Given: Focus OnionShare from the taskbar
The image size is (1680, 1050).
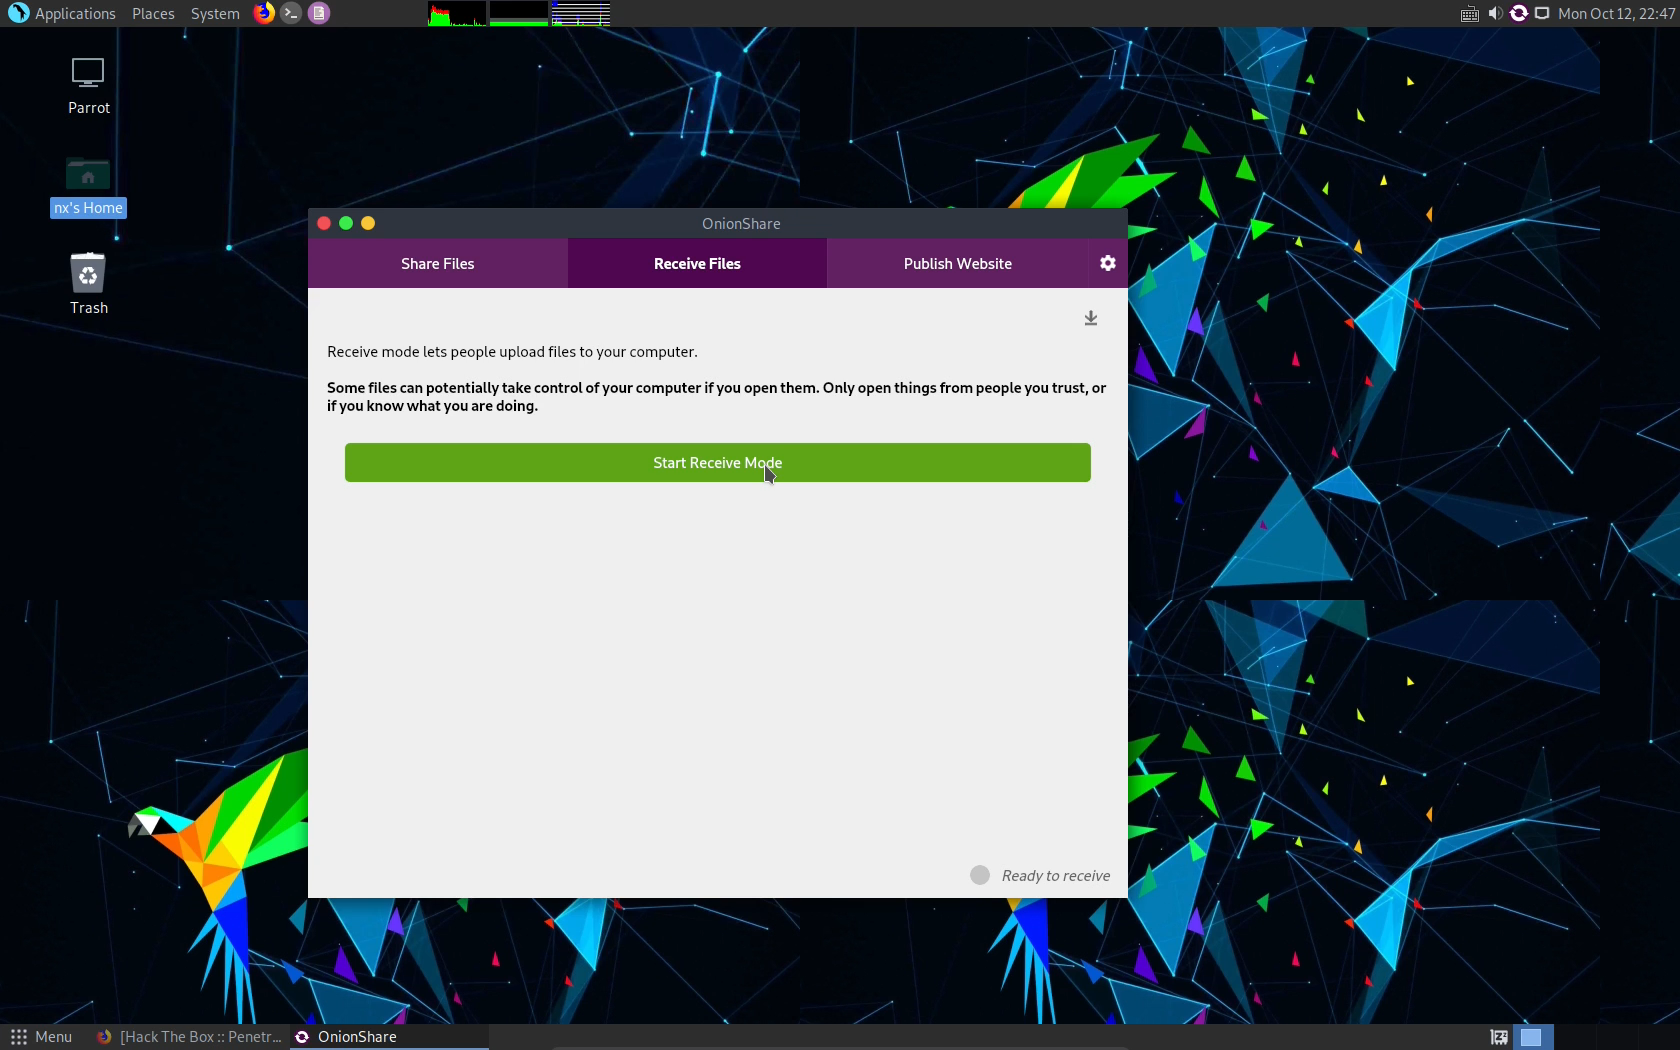Looking at the screenshot, I should (x=388, y=1037).
